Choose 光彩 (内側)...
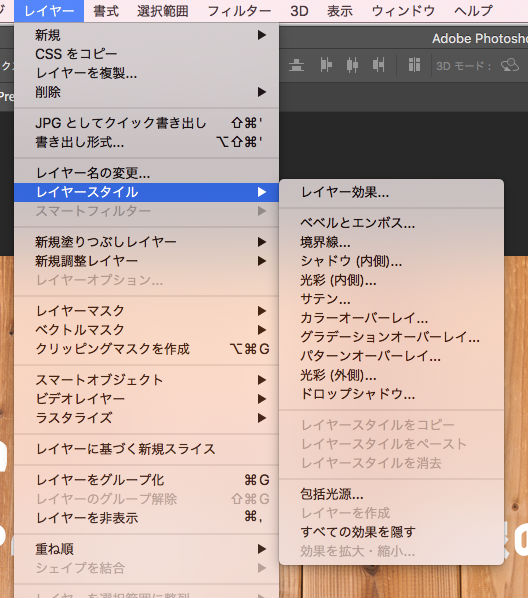Image resolution: width=528 pixels, height=598 pixels. click(x=391, y=280)
